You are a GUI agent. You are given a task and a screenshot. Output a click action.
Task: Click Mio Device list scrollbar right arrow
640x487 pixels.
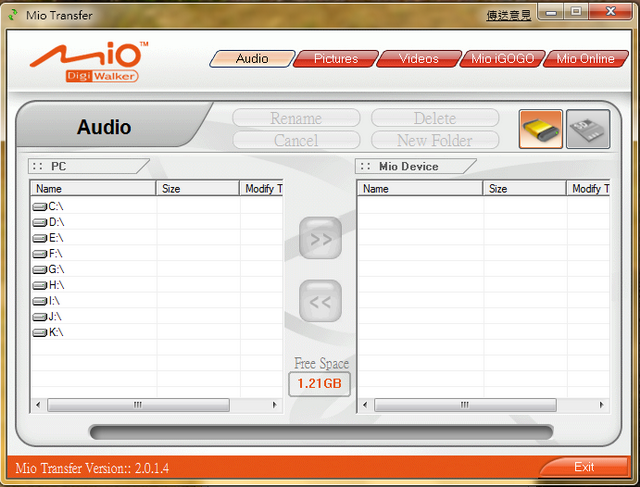point(602,405)
